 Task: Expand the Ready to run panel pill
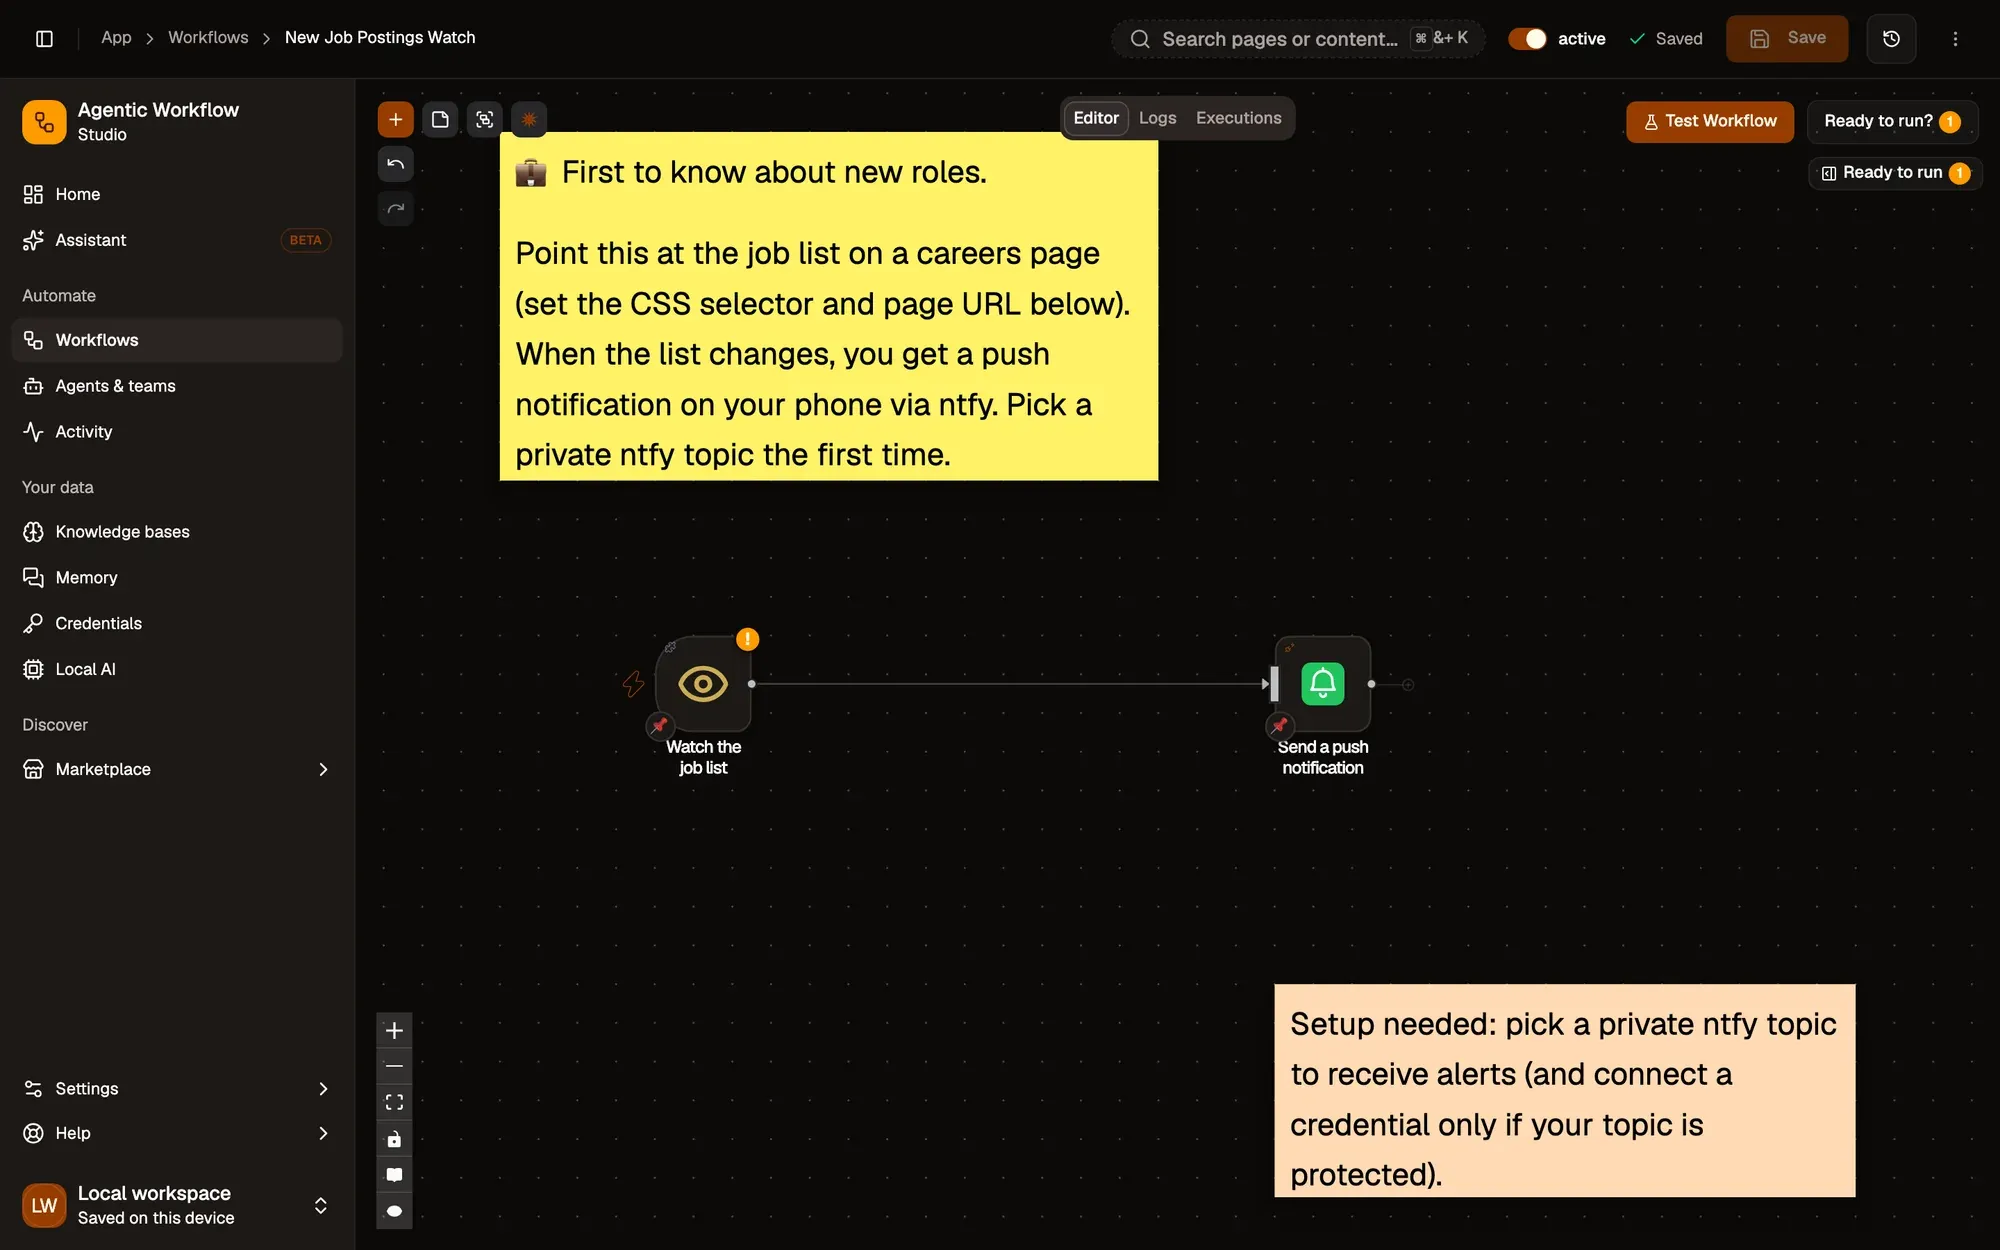pos(1895,173)
